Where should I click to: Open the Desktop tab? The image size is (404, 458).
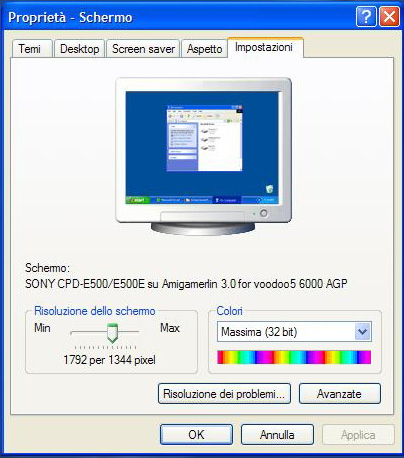[x=79, y=49]
